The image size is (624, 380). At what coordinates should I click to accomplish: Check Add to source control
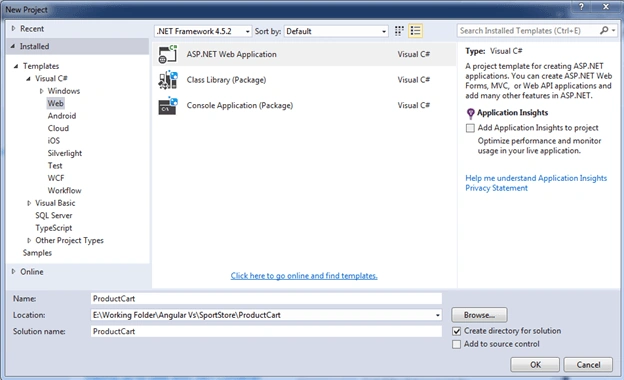point(456,344)
